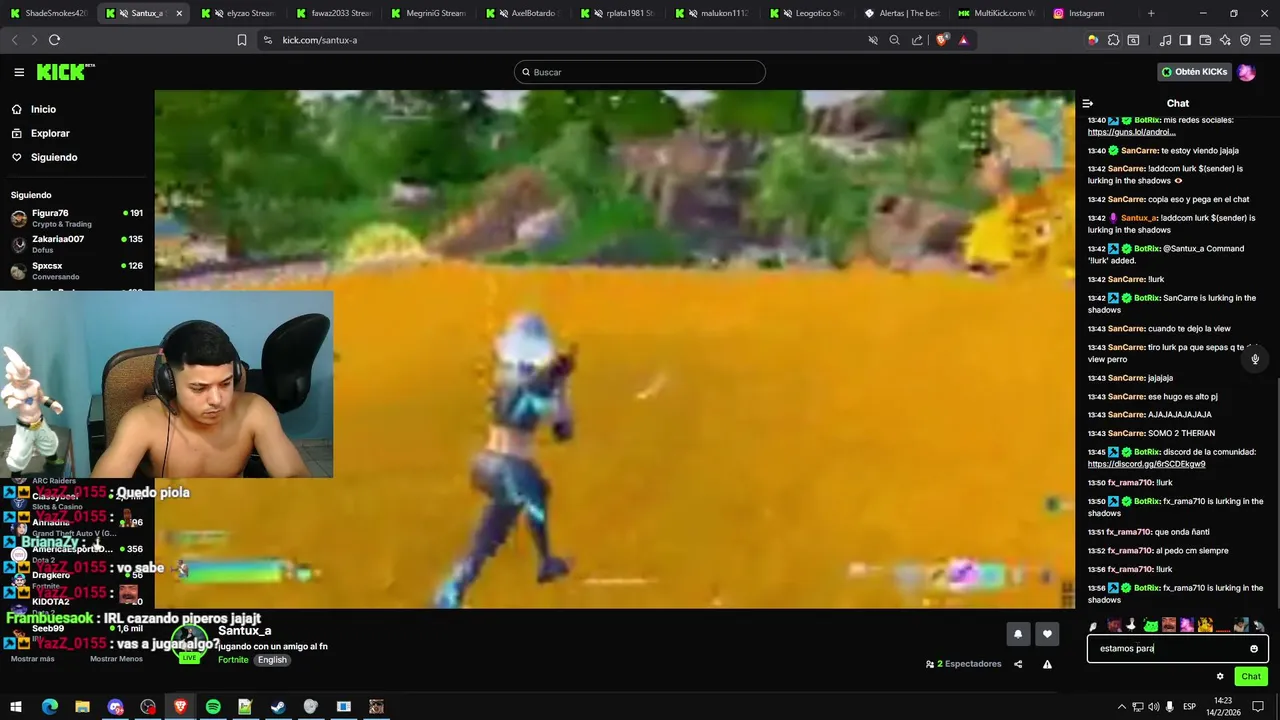Focus the Buscar search field
Screen dimensions: 1280x720
(640, 72)
